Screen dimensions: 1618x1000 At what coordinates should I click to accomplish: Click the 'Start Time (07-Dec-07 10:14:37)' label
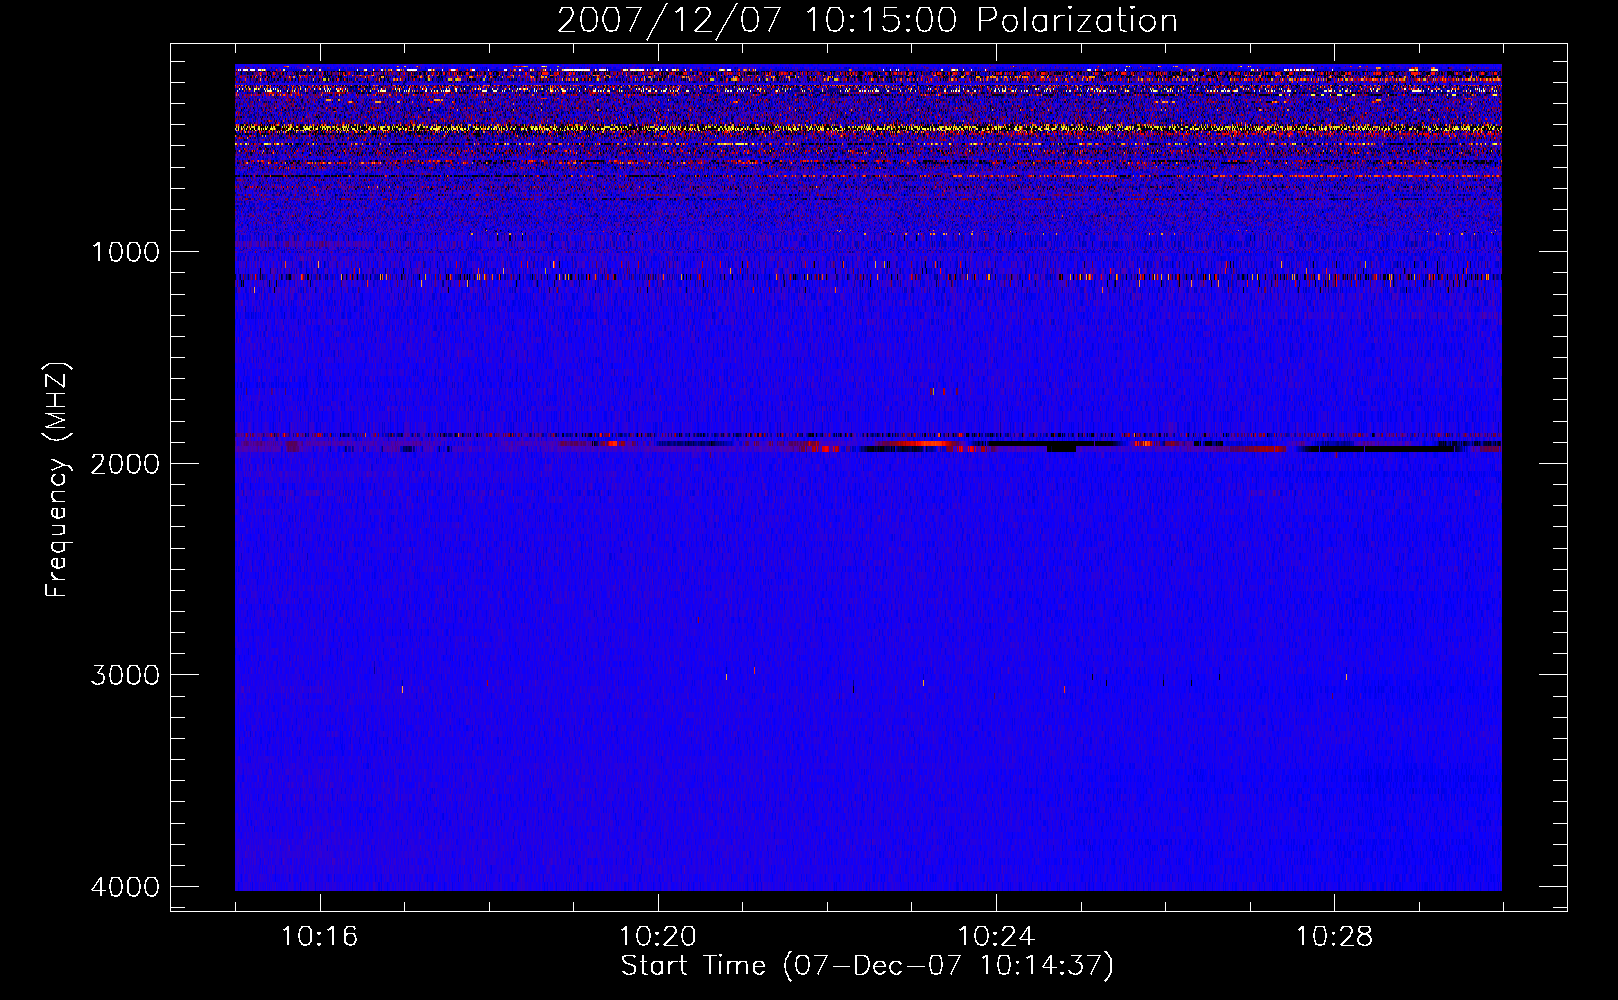(867, 966)
